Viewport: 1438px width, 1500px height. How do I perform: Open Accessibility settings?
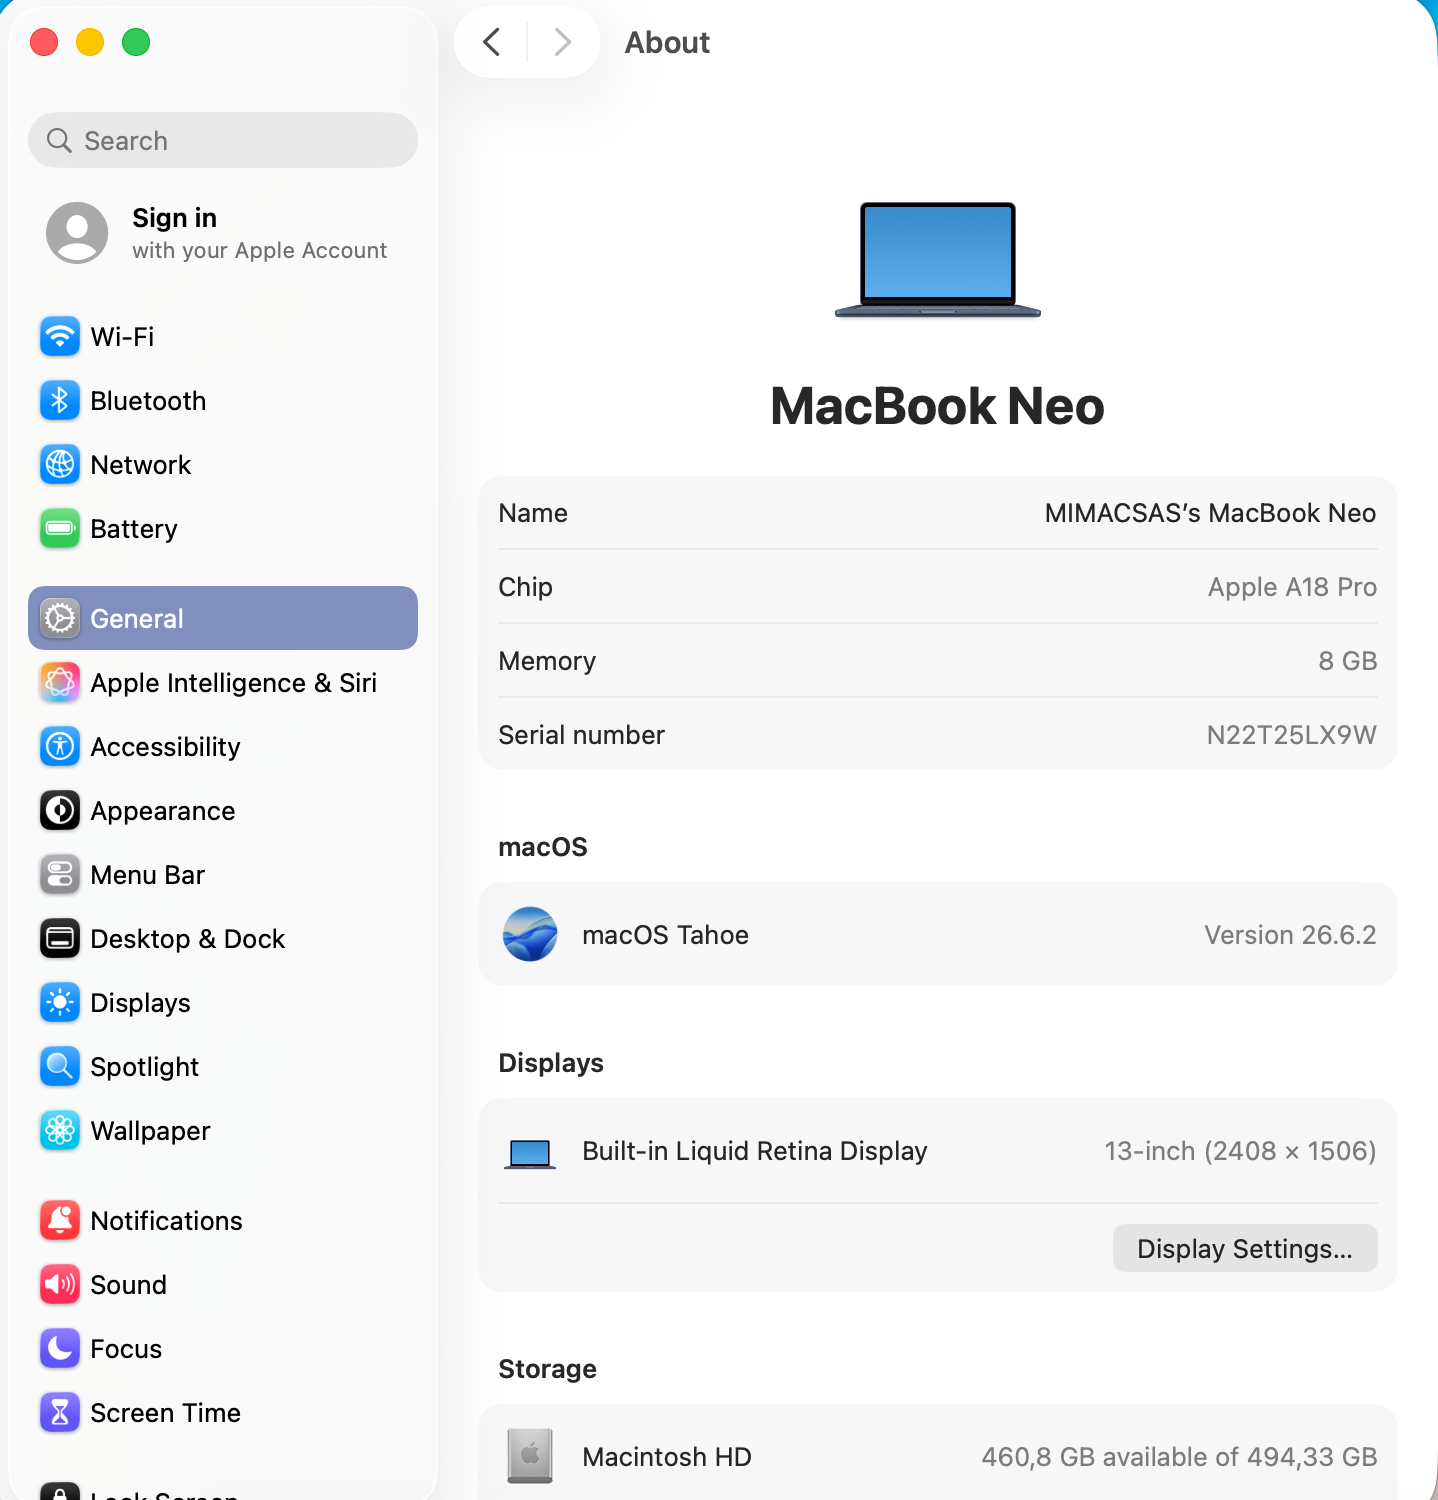pyautogui.click(x=223, y=747)
